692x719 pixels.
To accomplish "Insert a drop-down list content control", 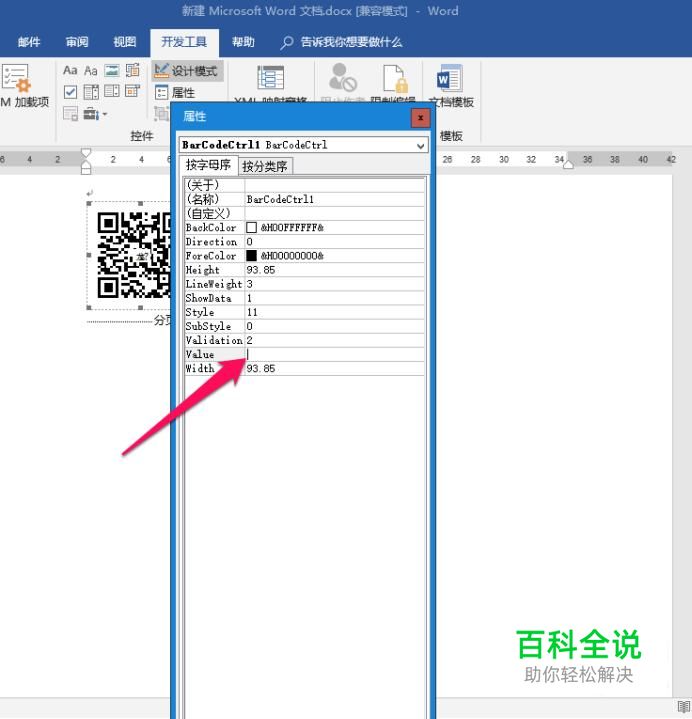I will point(112,92).
